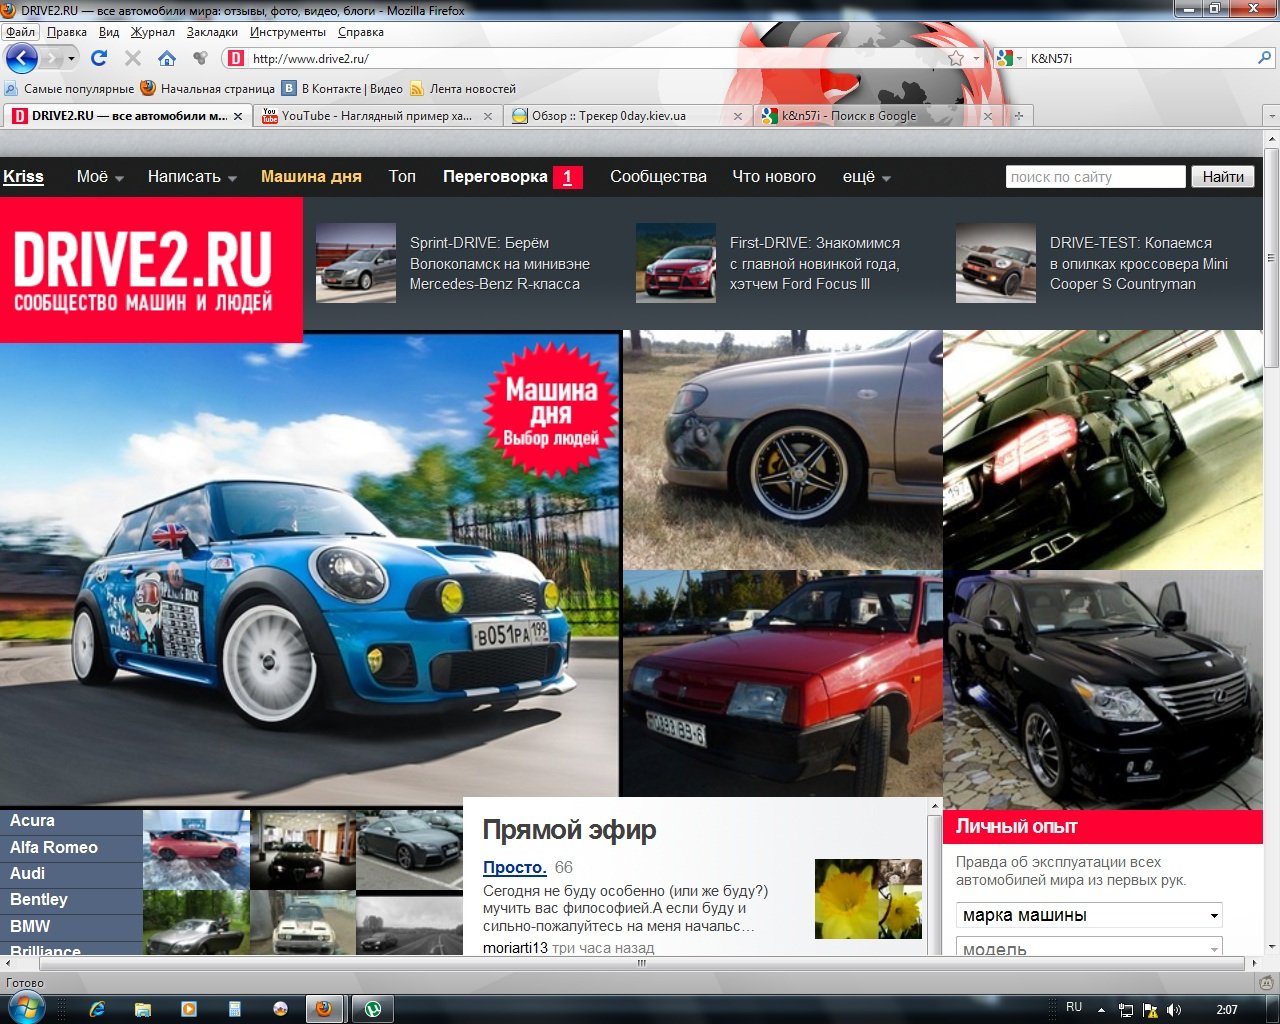Click the Google search engine icon
The height and width of the screenshot is (1024, 1280).
[x=1004, y=58]
